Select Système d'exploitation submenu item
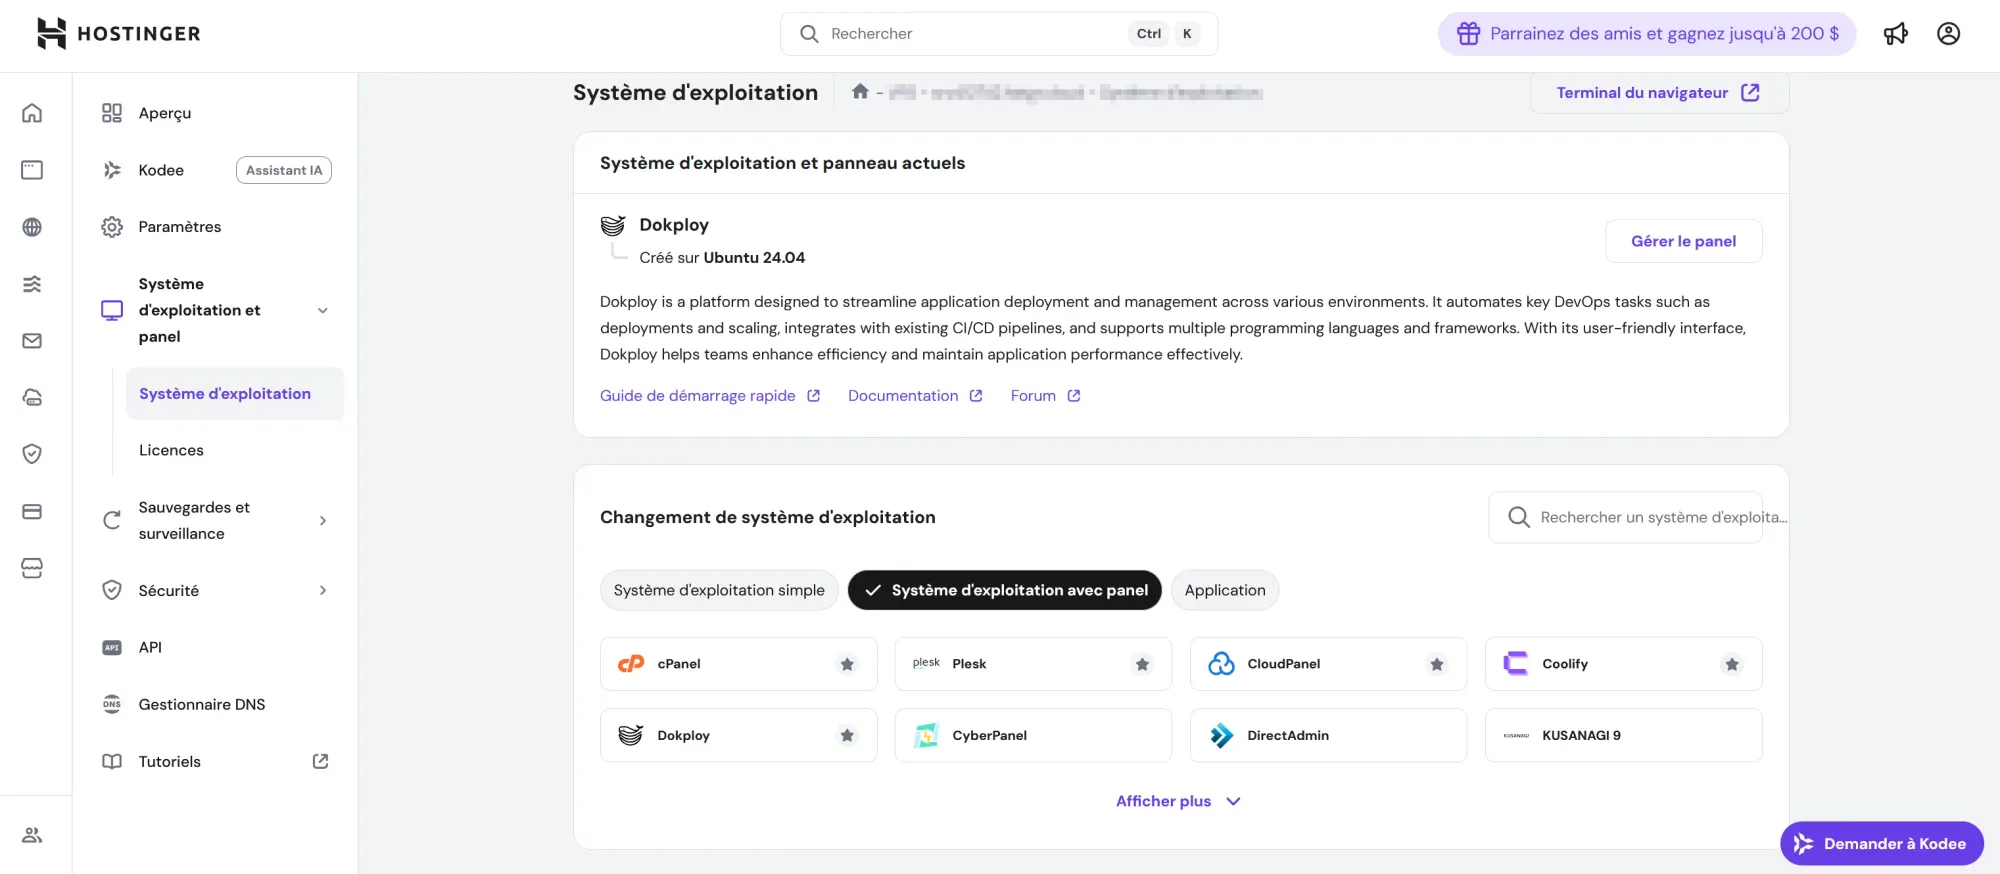 pyautogui.click(x=235, y=394)
